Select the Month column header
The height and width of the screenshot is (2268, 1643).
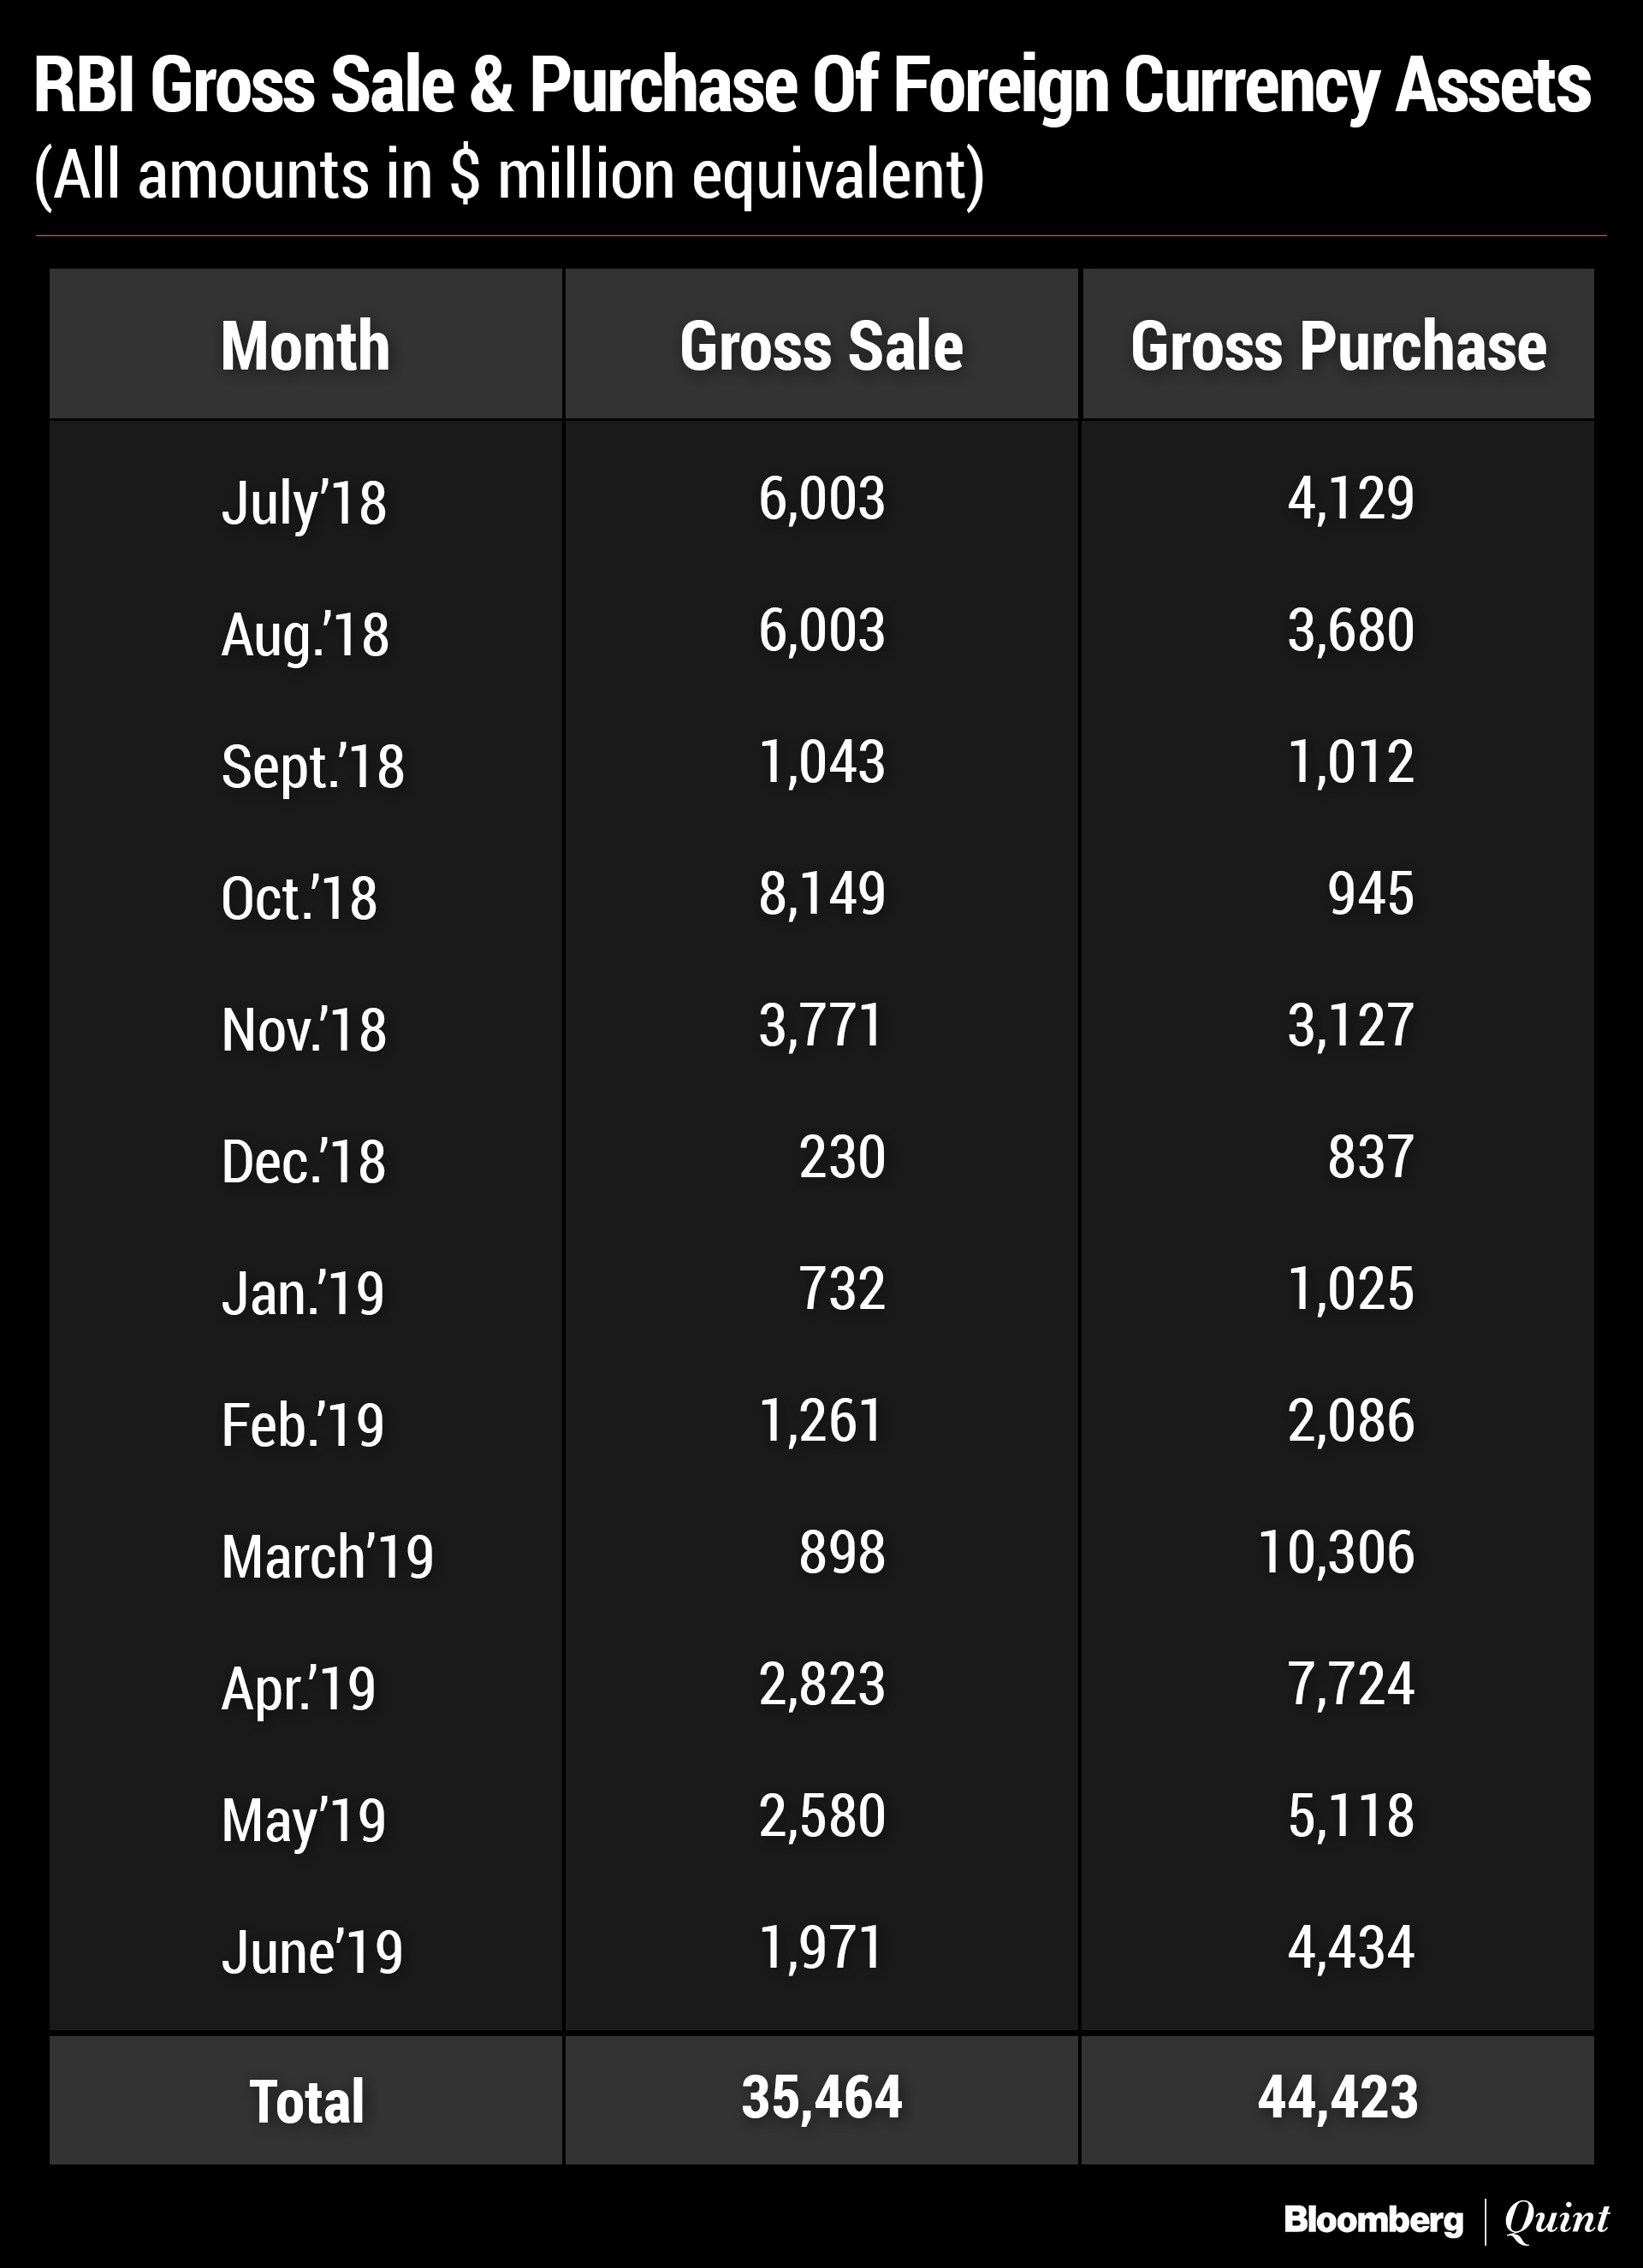305,346
